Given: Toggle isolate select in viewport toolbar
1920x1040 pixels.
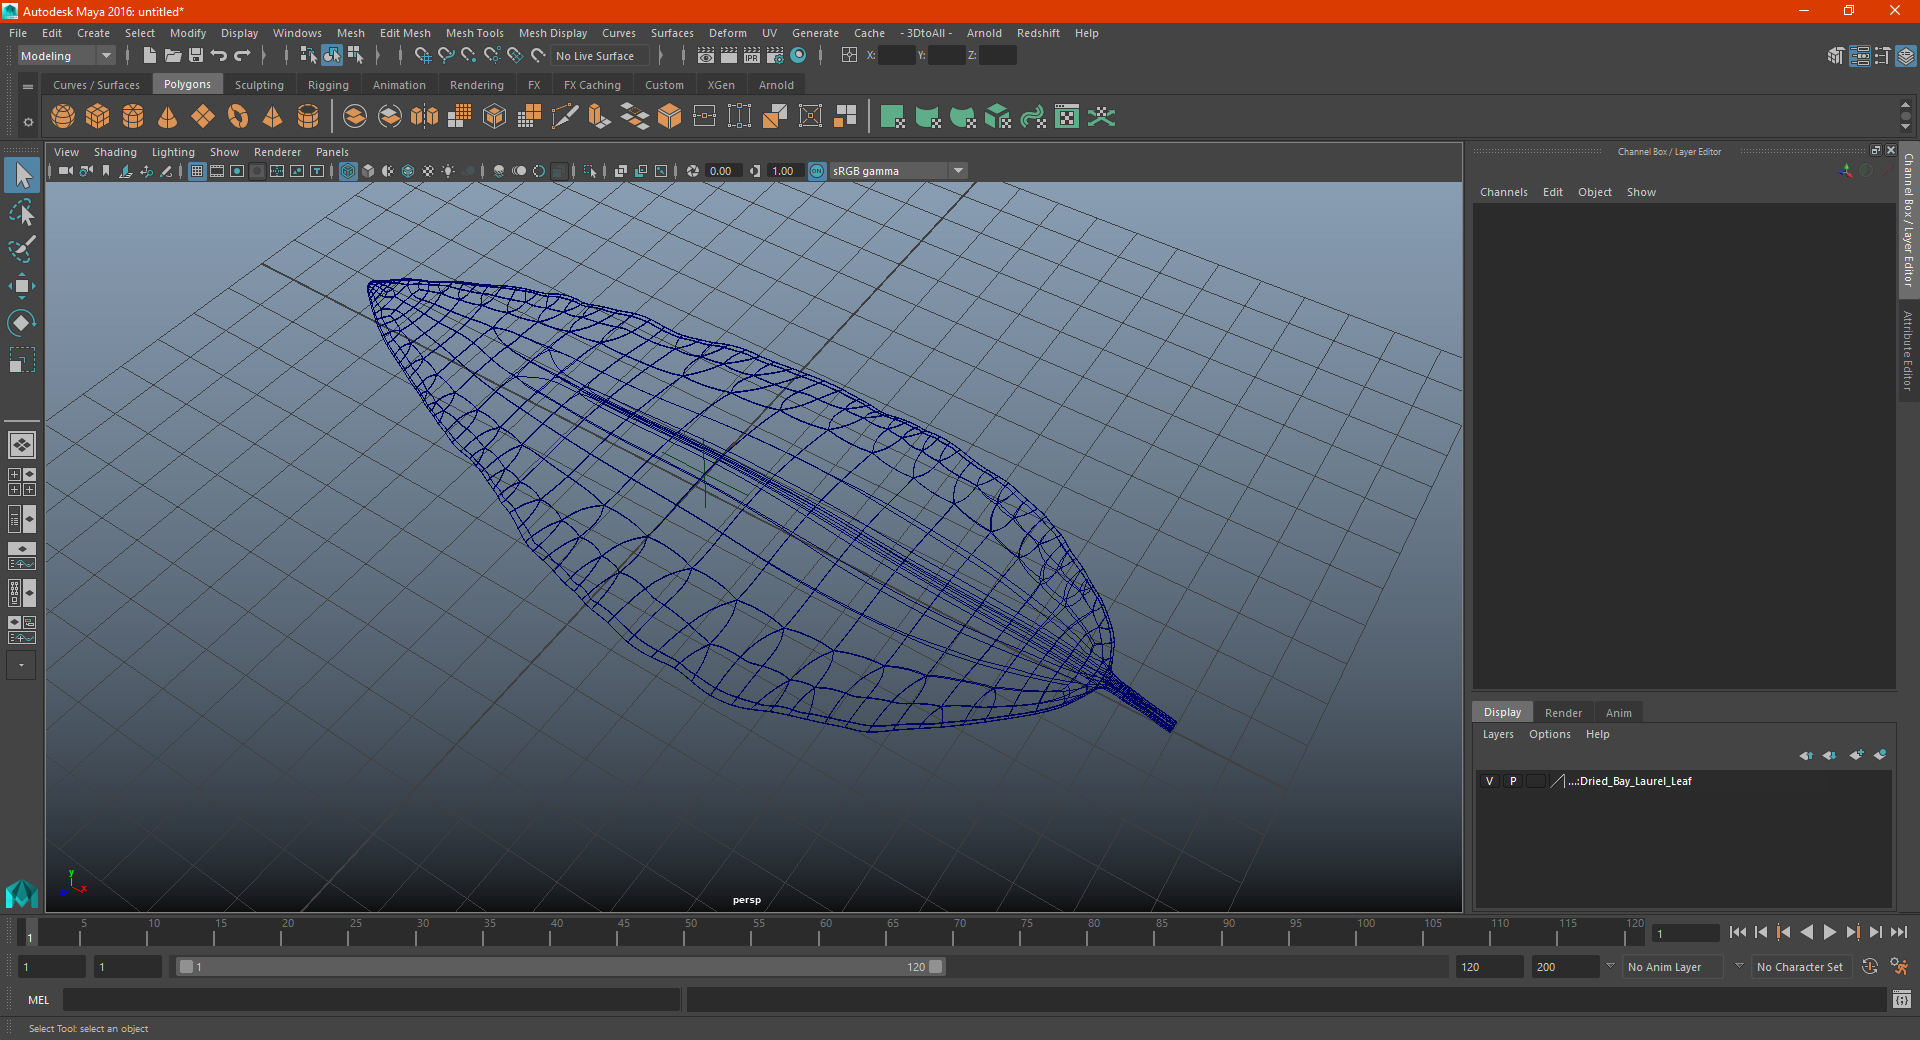Looking at the screenshot, I should tap(590, 171).
